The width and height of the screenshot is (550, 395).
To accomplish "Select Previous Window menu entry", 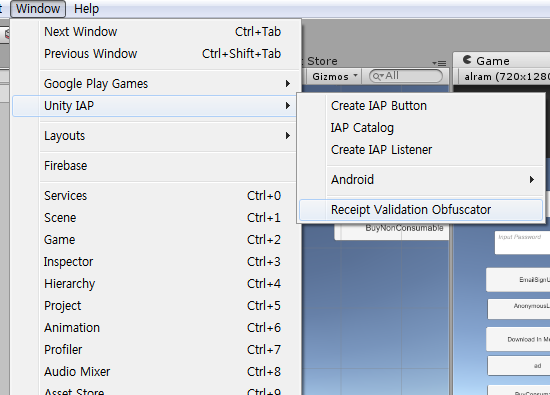I will [156, 54].
